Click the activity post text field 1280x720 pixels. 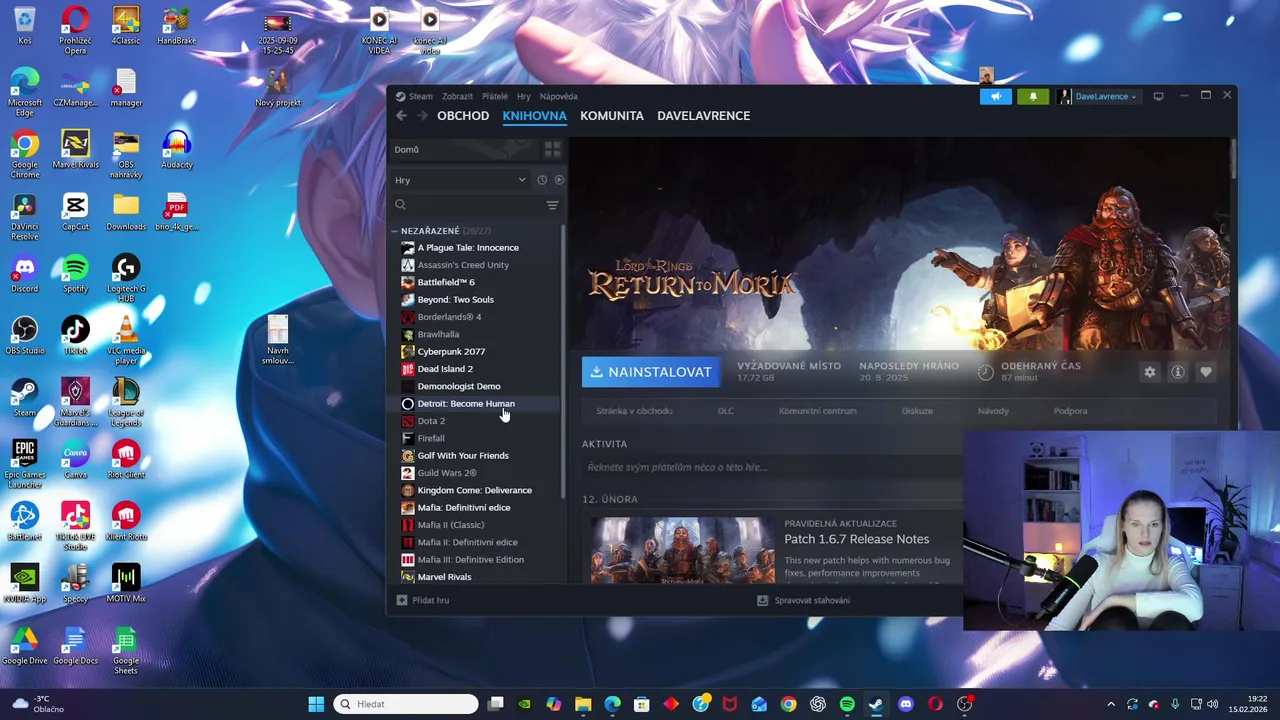coord(770,467)
